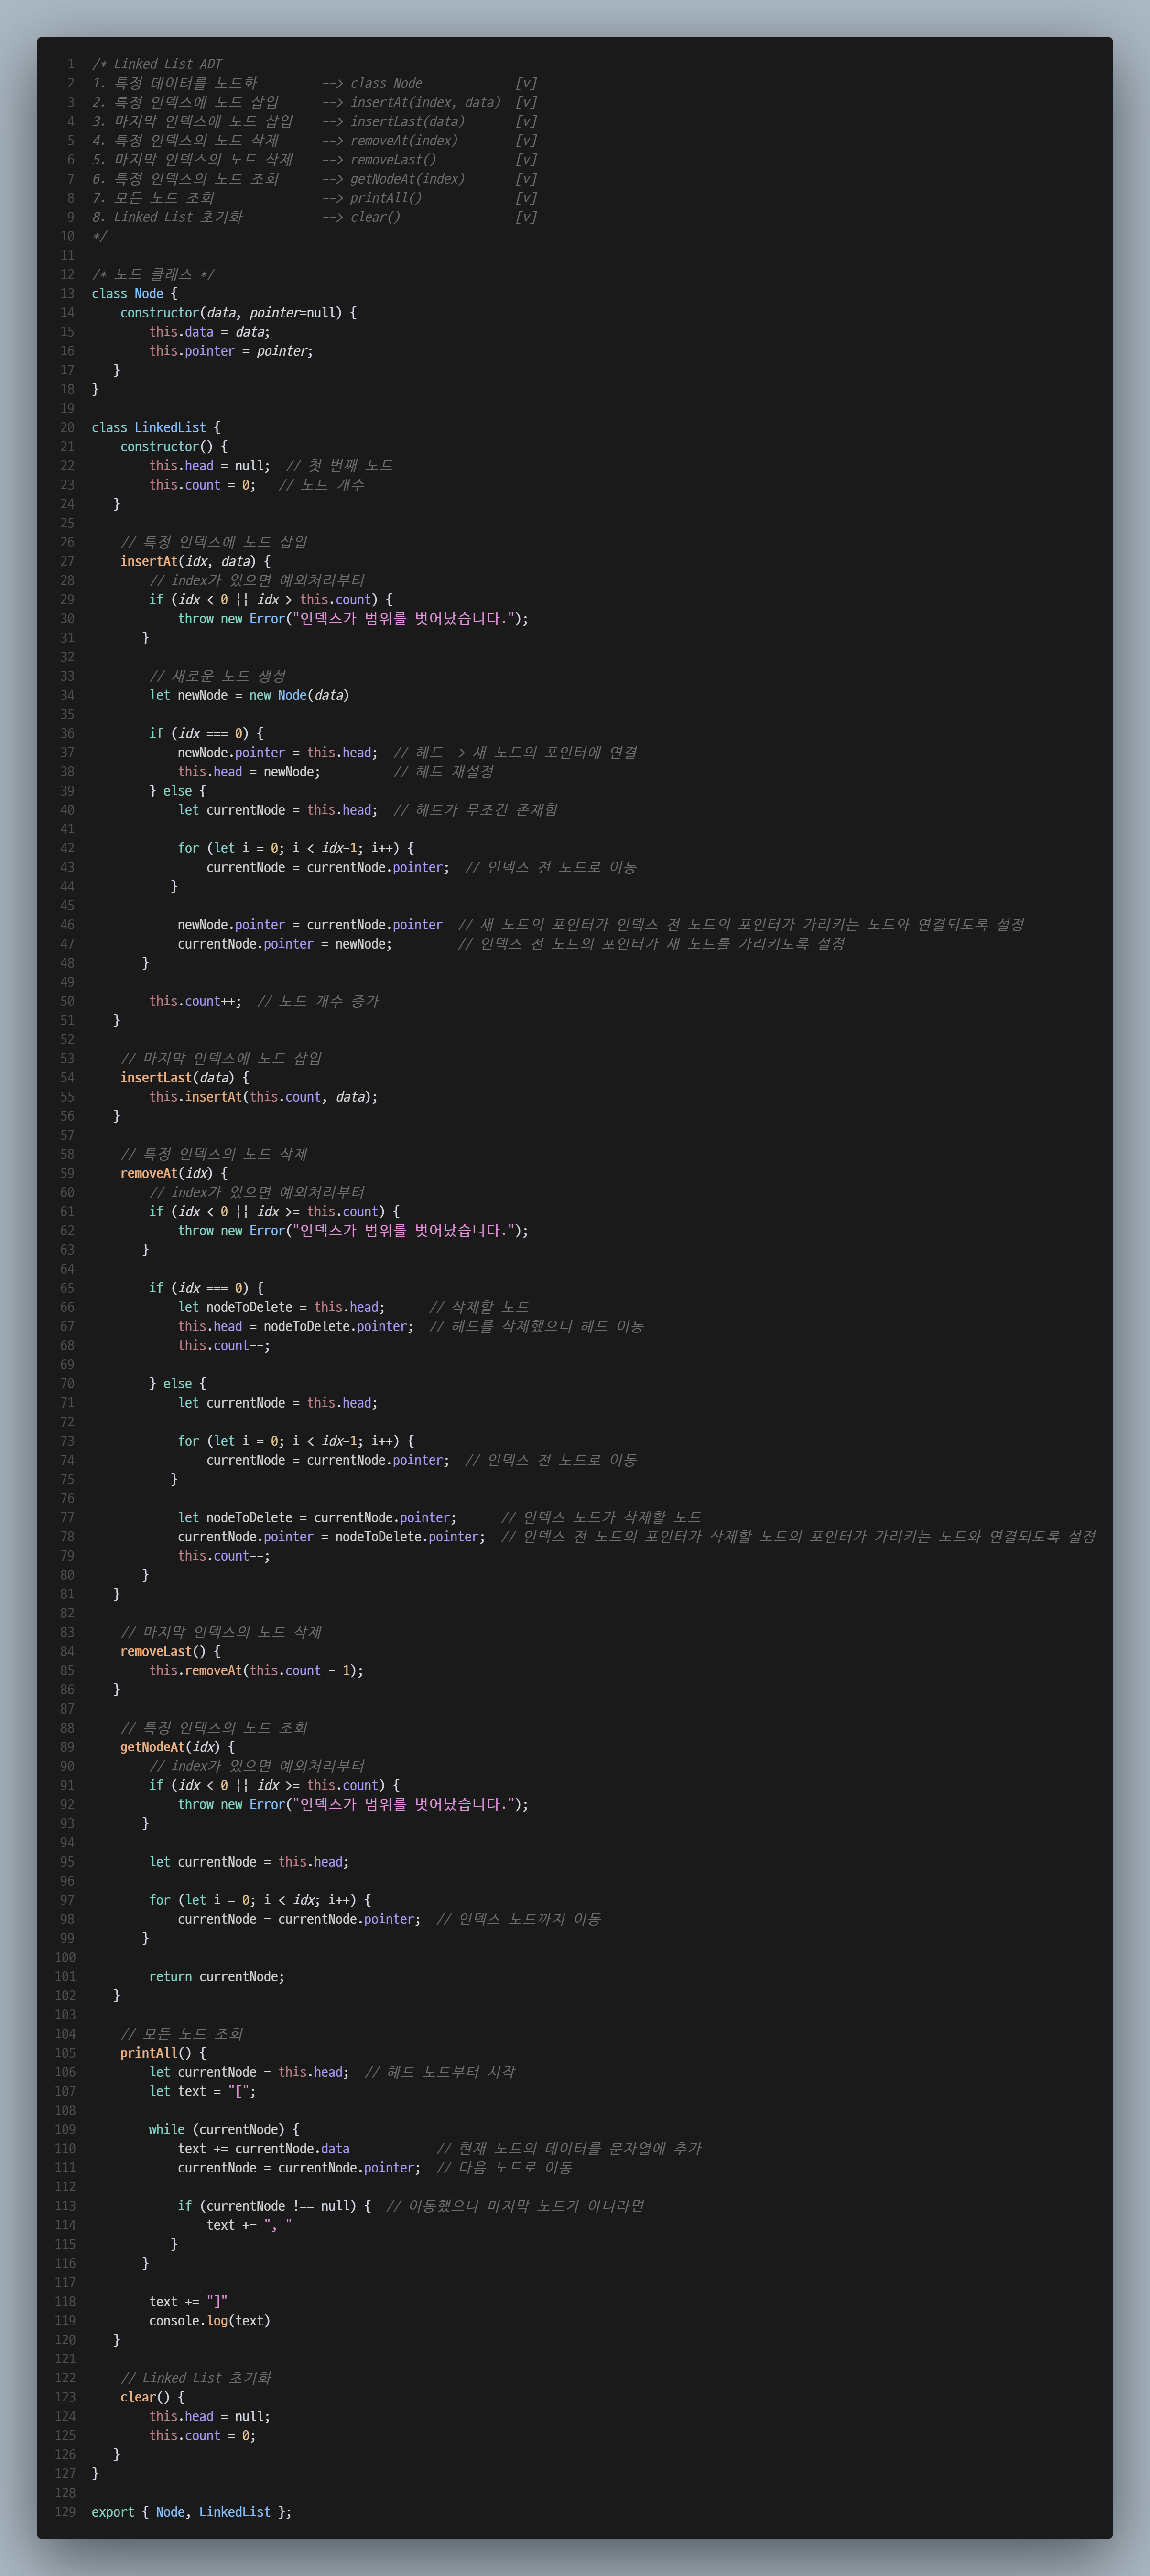The image size is (1150, 2576).
Task: Click 'let nodeToDelete = this.head;' line
Action: [281, 1308]
